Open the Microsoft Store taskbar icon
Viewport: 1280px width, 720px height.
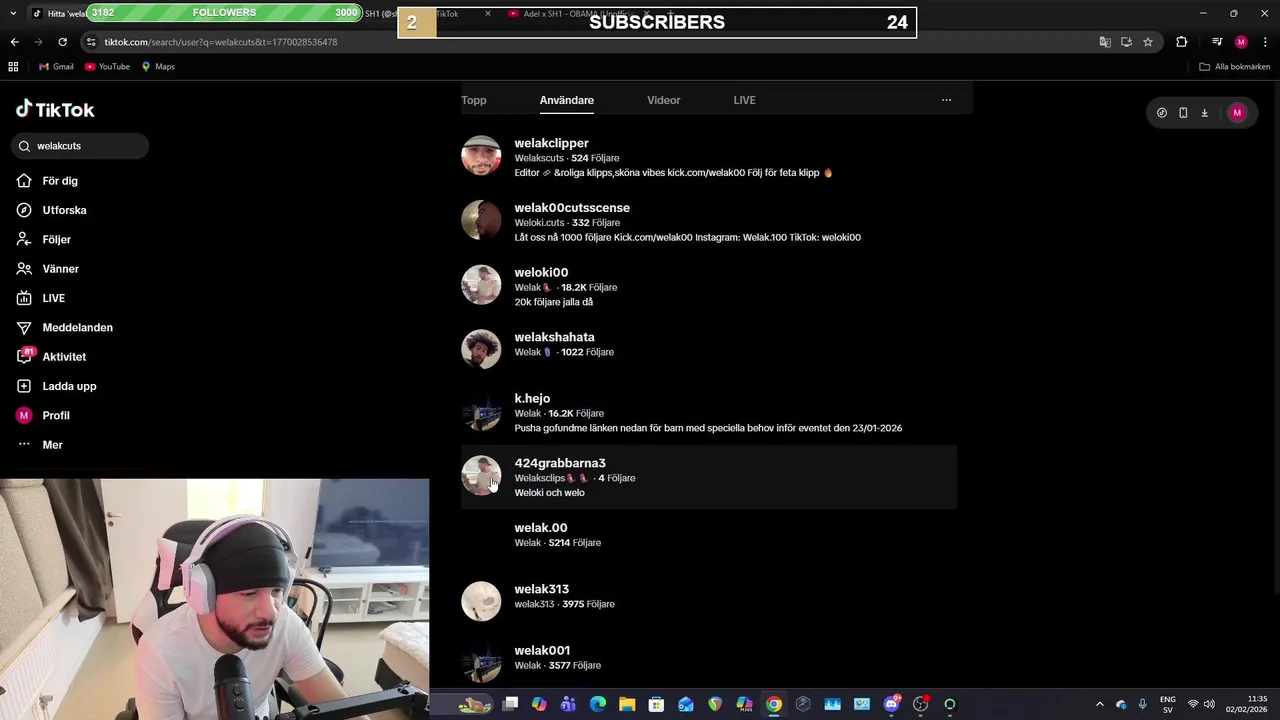point(656,704)
